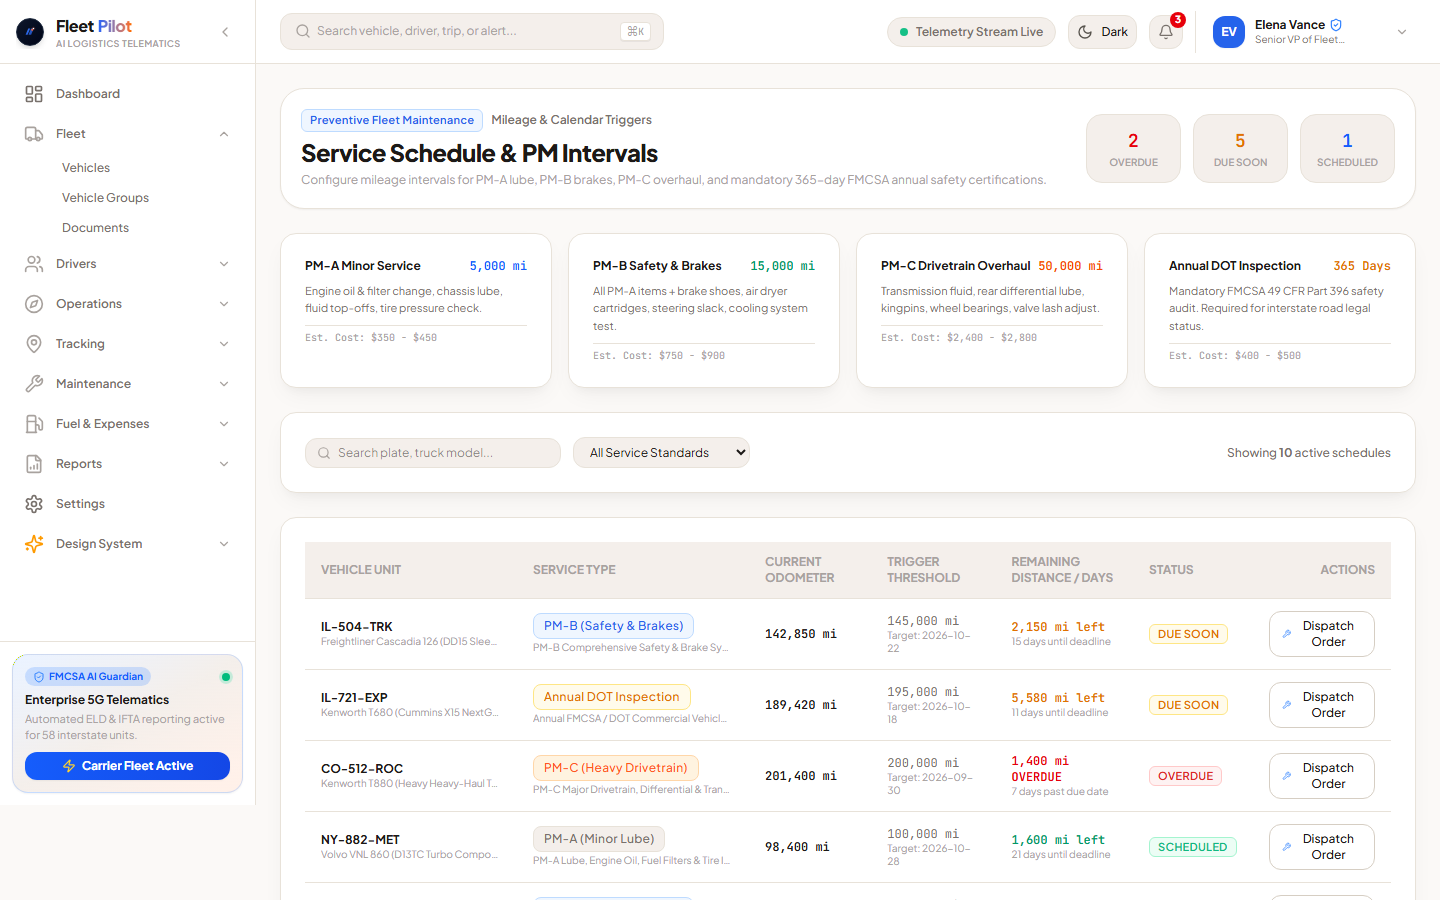This screenshot has width=1440, height=900.
Task: Select the Overdue count card
Action: click(1133, 149)
